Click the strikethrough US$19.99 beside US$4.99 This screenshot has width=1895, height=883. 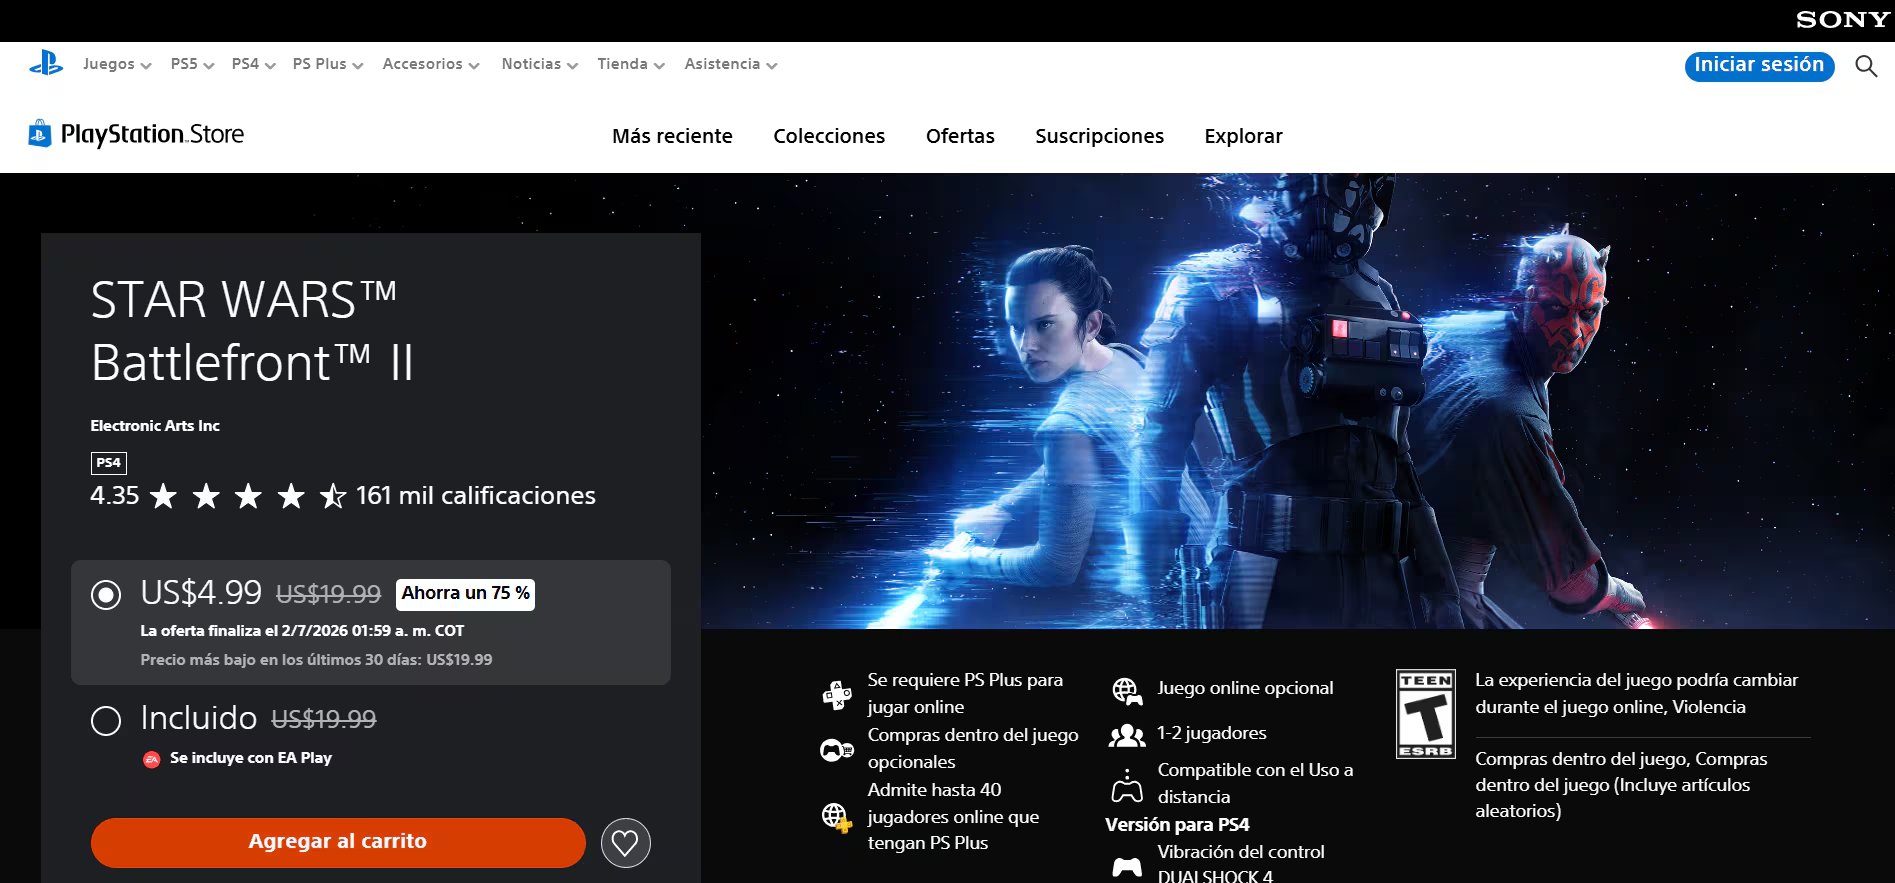pos(328,595)
